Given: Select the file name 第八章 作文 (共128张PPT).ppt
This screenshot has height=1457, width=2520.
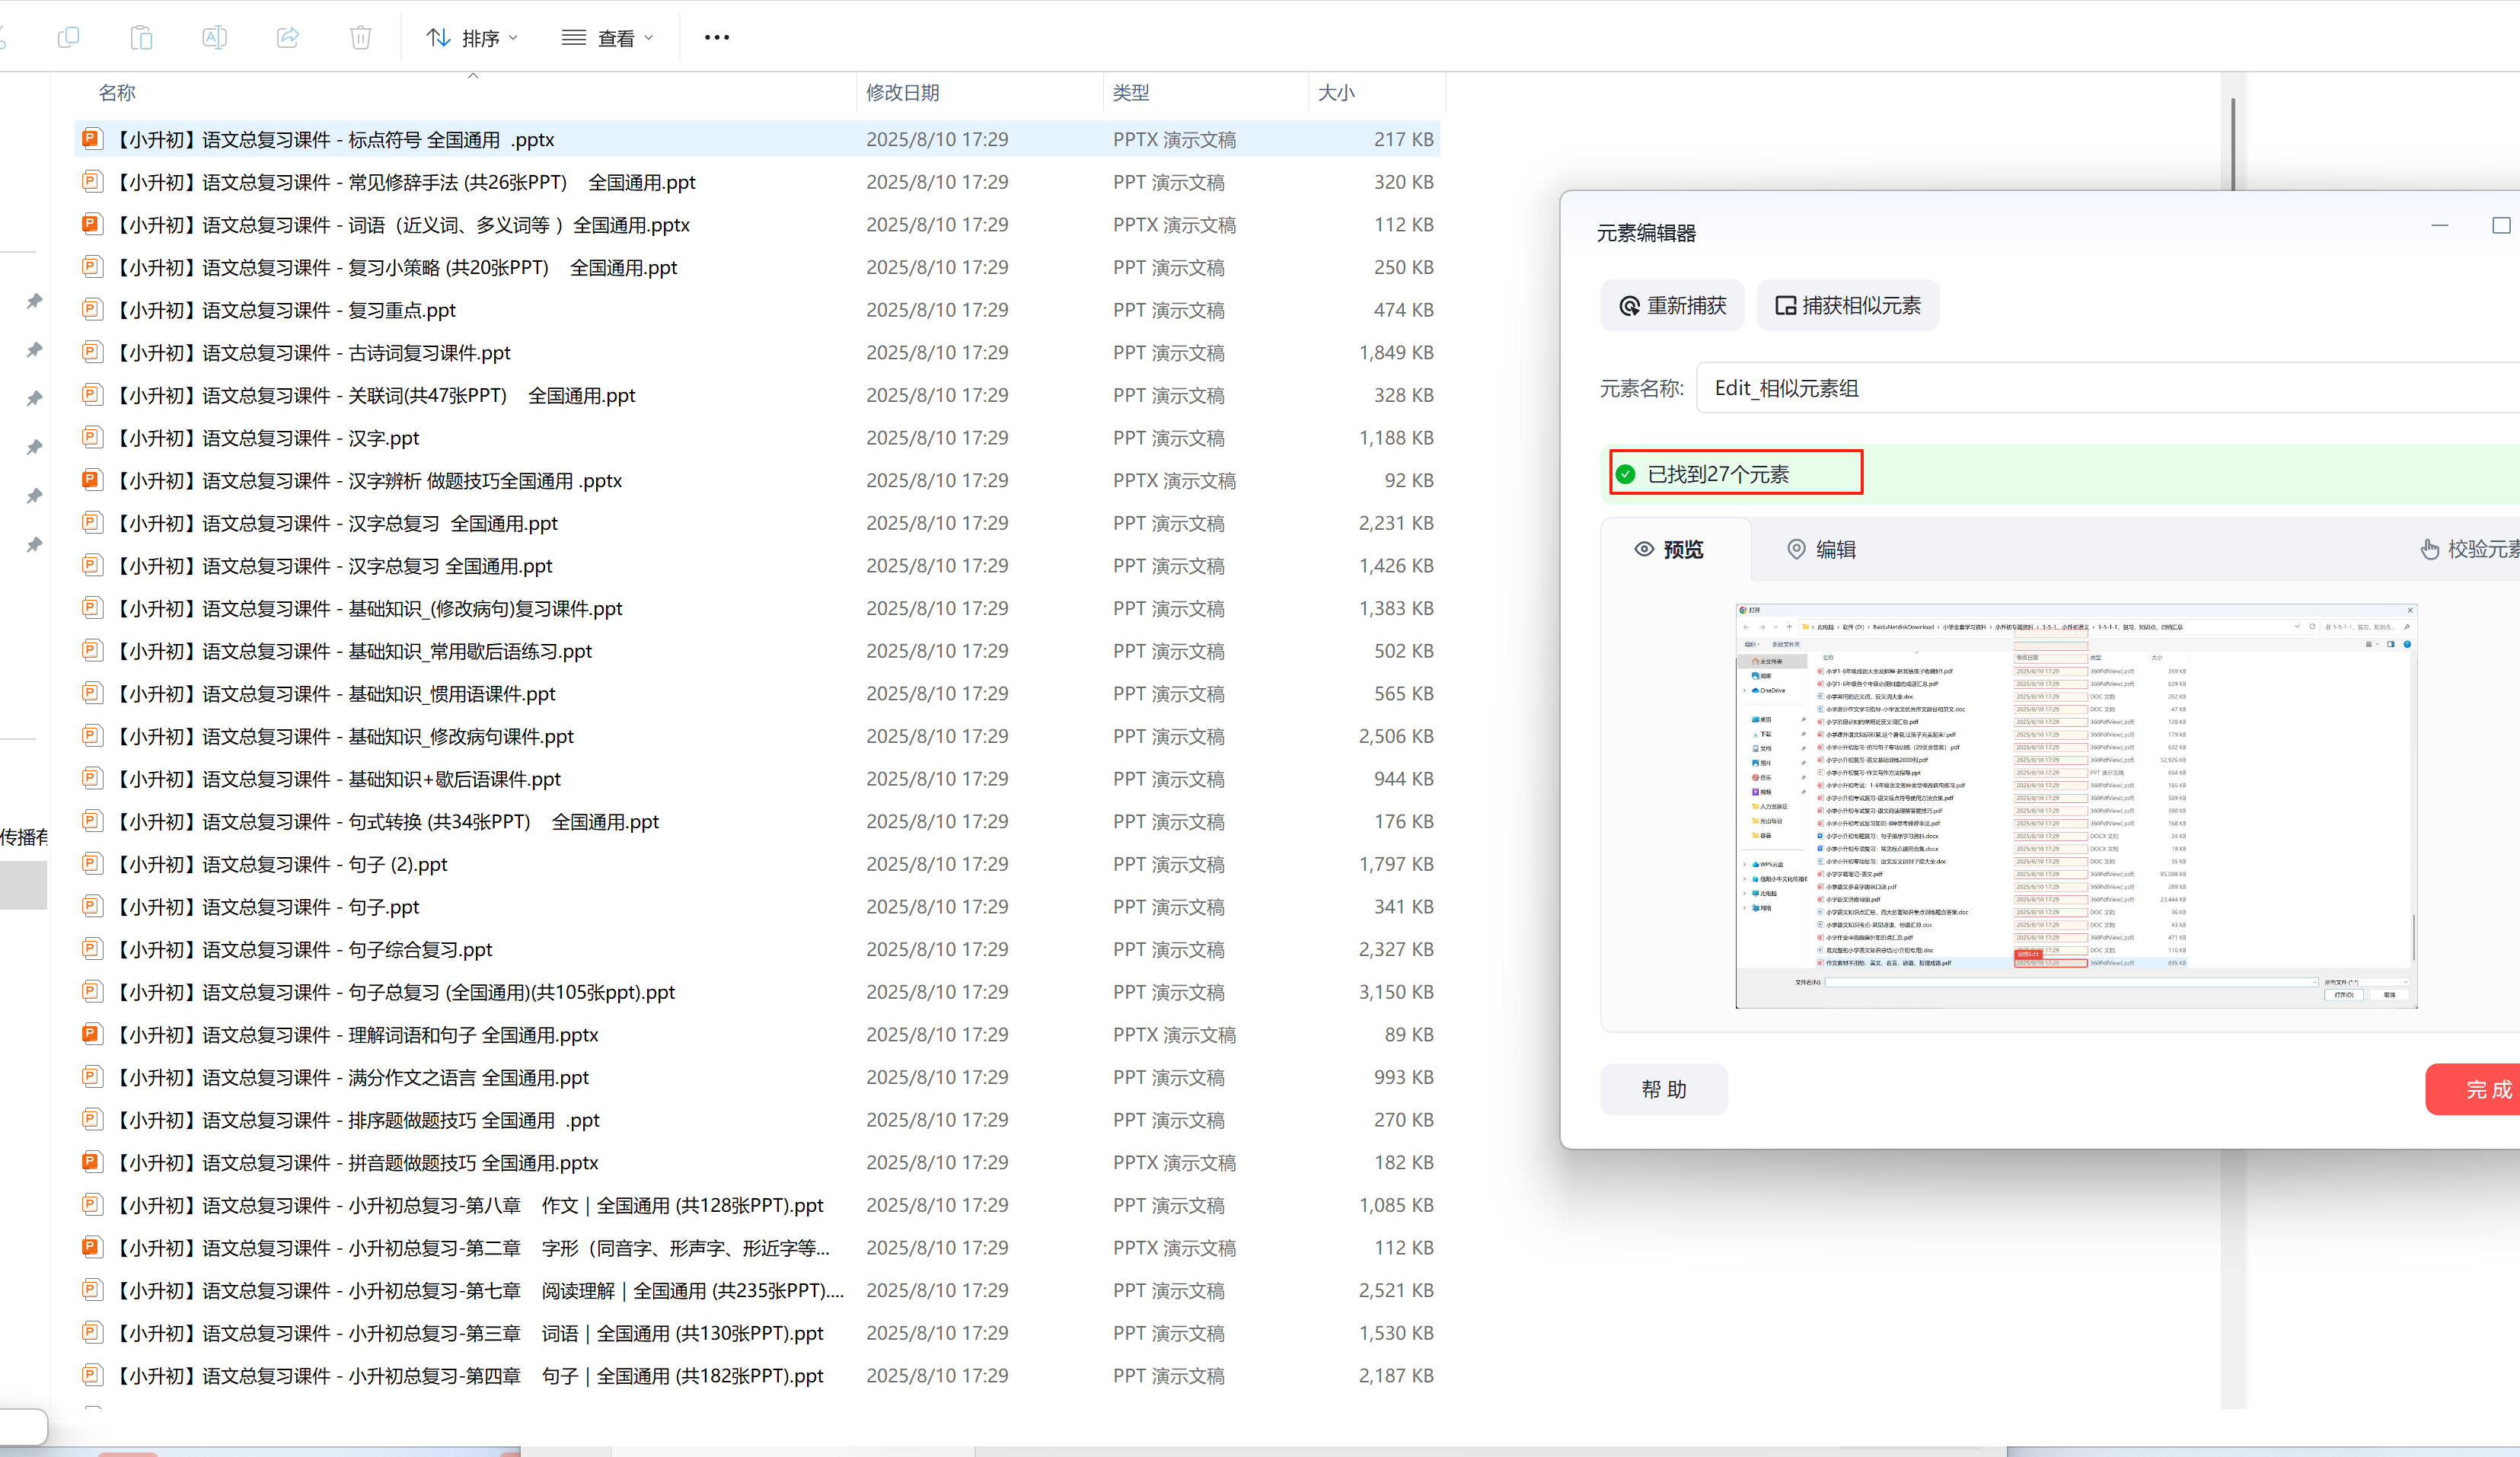Looking at the screenshot, I should click(x=469, y=1205).
